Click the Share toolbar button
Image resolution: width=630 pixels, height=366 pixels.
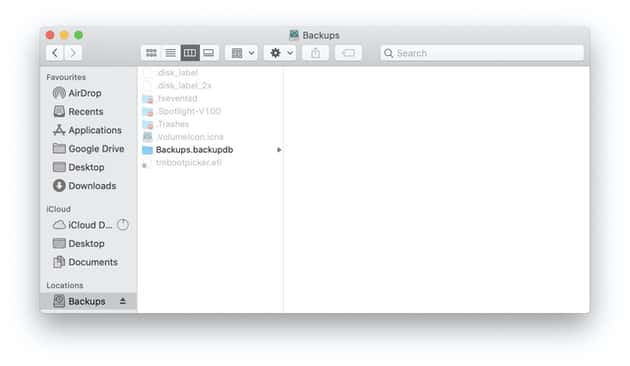315,53
